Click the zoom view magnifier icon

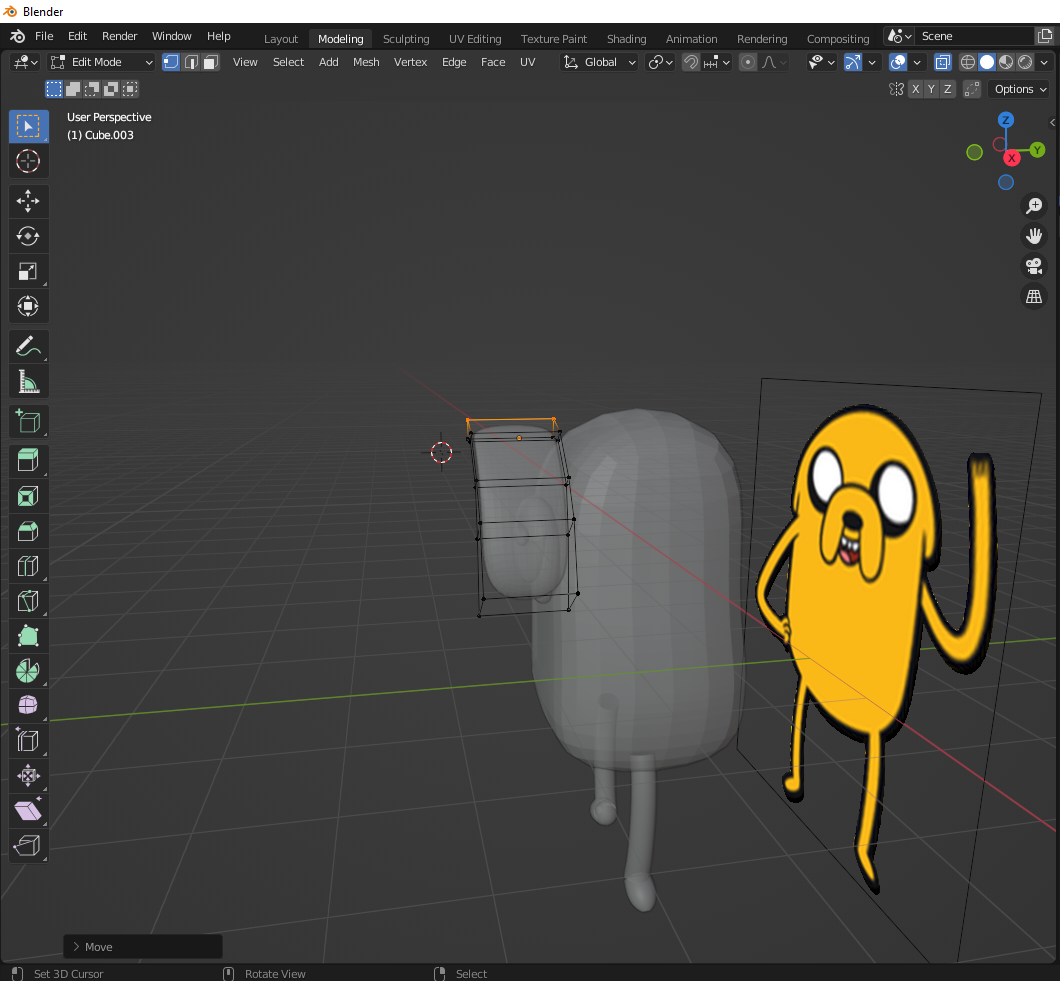[x=1034, y=206]
